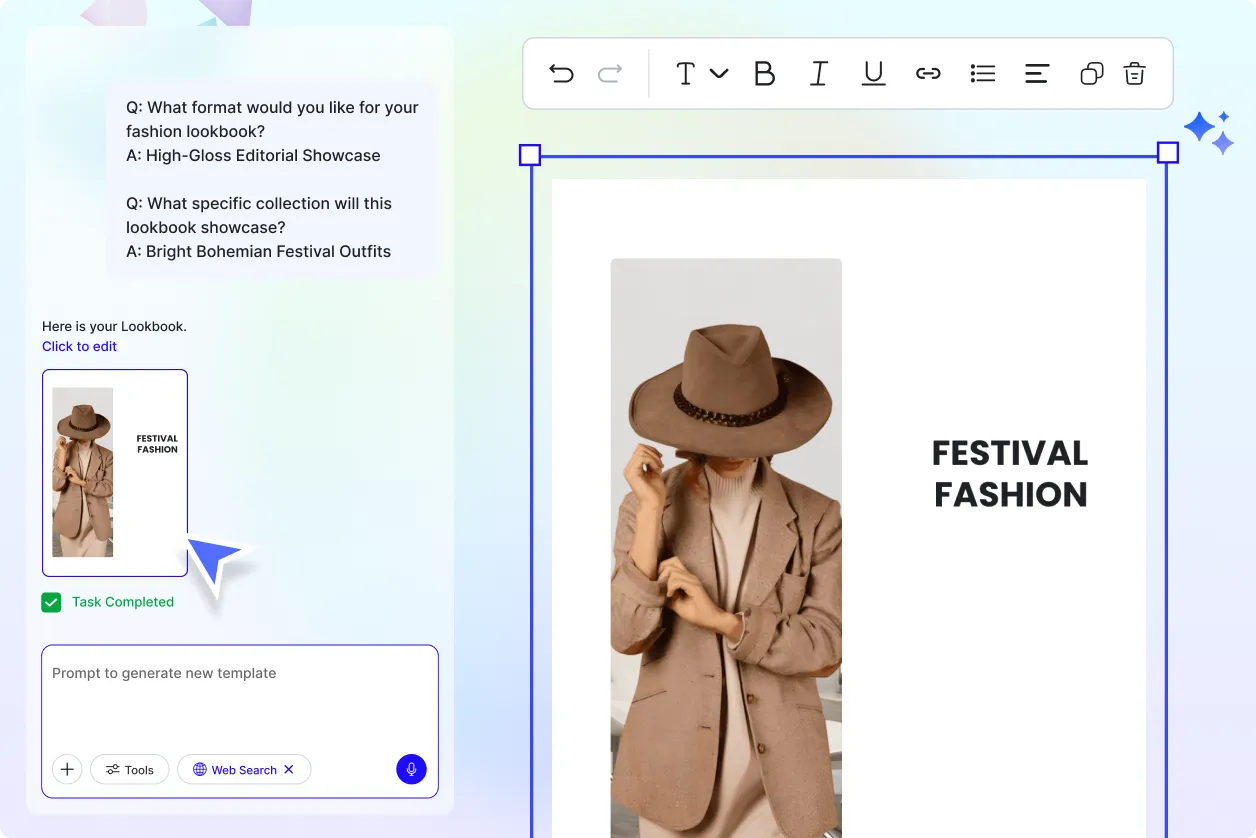This screenshot has height=838, width=1256.
Task: Toggle italic formatting
Action: 818,74
